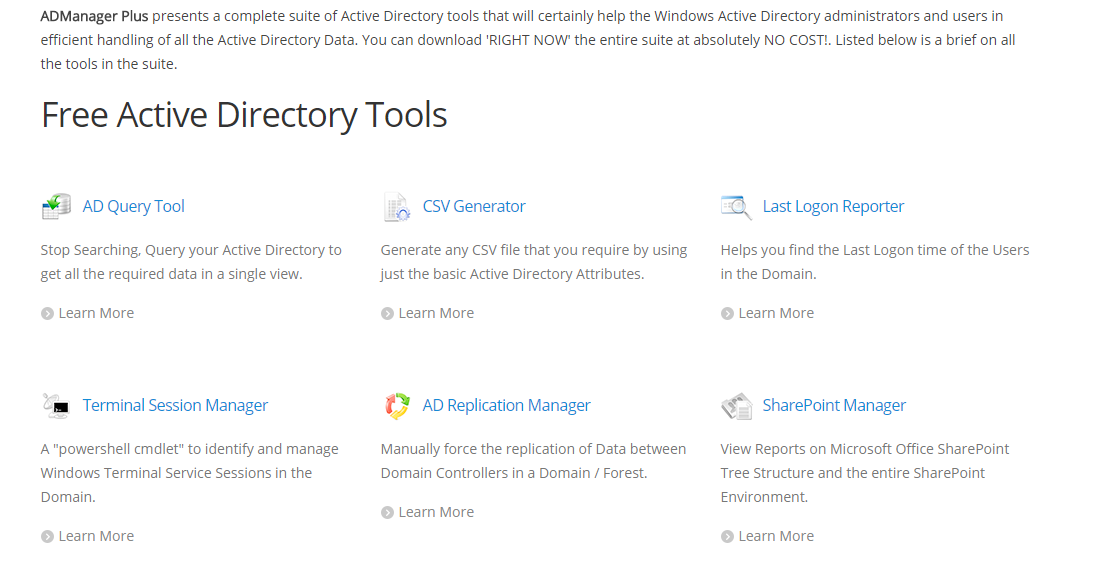Open the SharePoint Manager link

[834, 406]
